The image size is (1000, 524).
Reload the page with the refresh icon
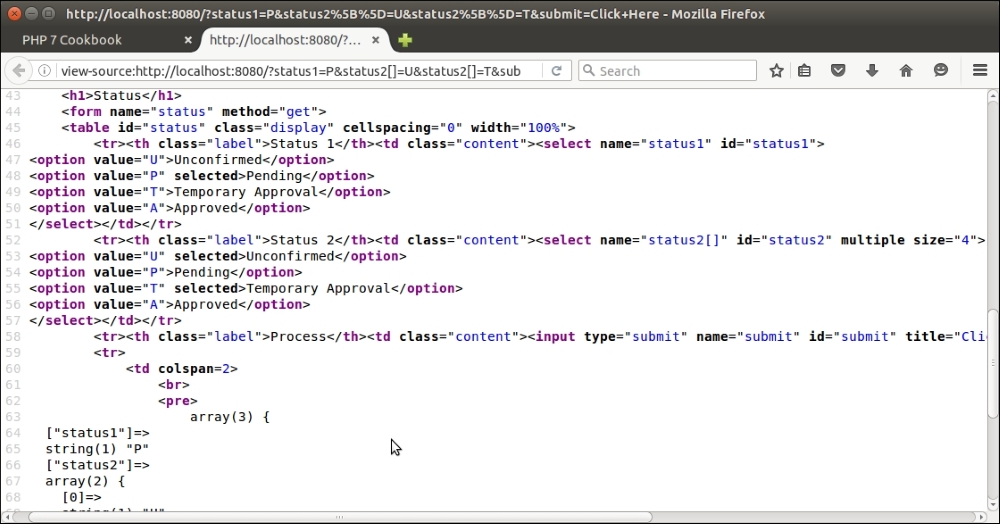(x=556, y=71)
